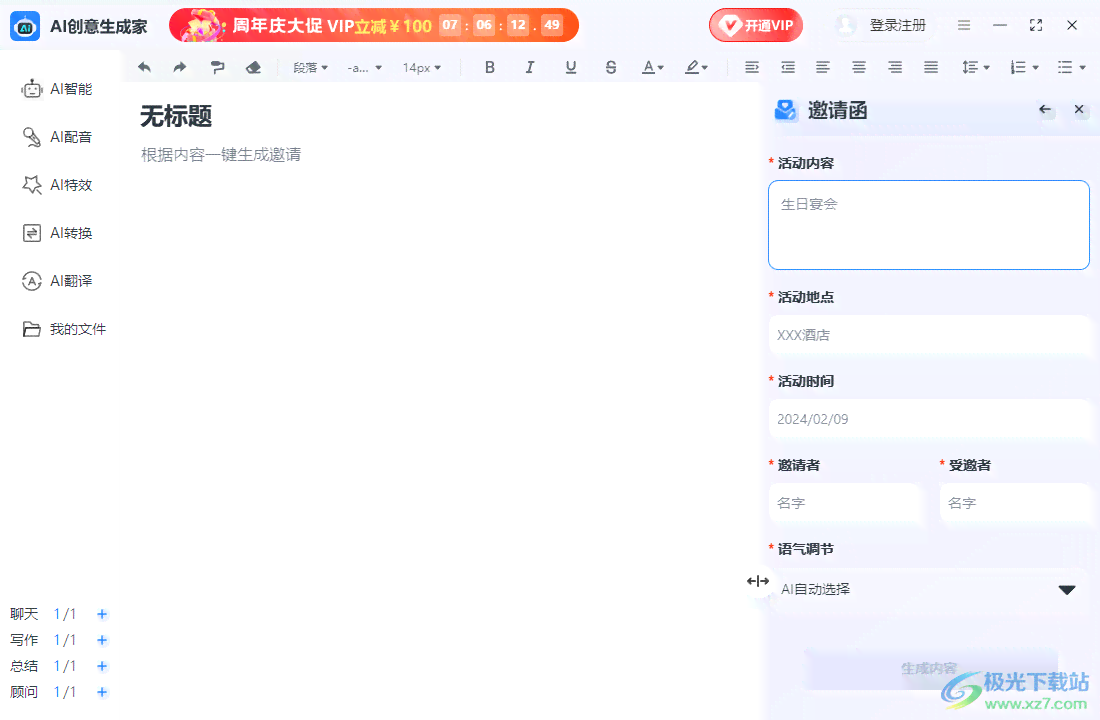Viewport: 1100px width, 720px height.
Task: Click the 根据内容一键生成邀请 placeholder text
Action: coord(221,155)
